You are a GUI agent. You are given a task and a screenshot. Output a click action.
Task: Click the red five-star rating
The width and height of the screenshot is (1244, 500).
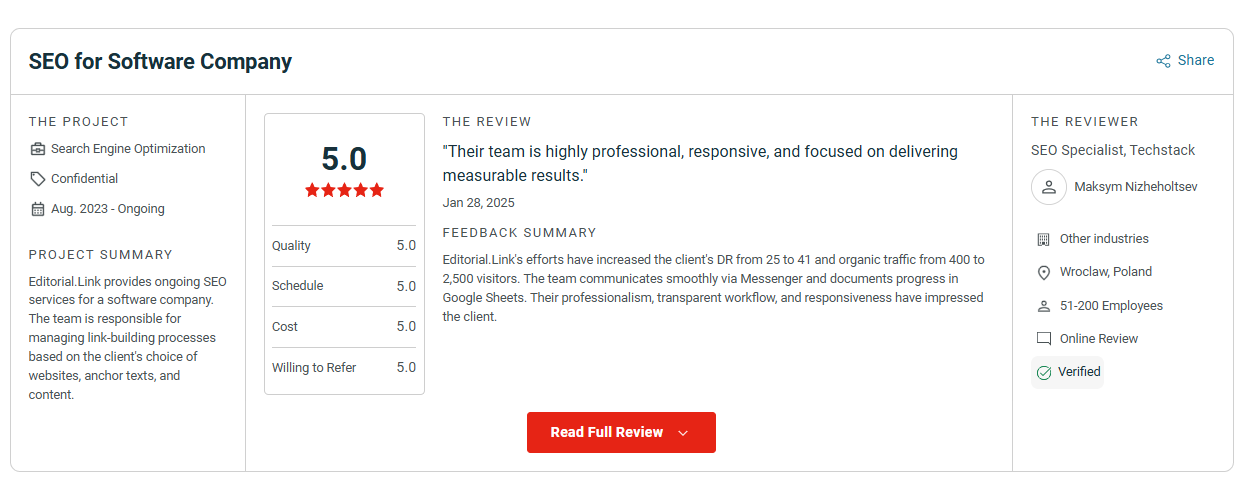344,190
